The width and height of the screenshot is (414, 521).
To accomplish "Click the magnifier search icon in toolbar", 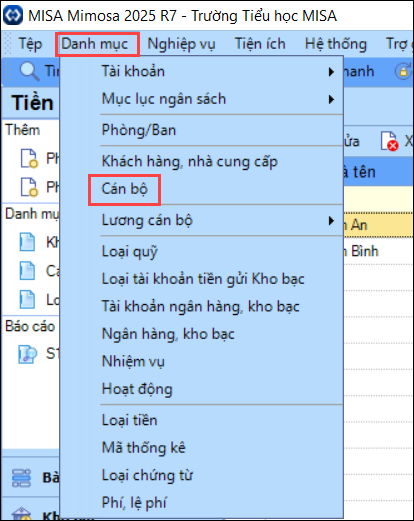I will 29,71.
